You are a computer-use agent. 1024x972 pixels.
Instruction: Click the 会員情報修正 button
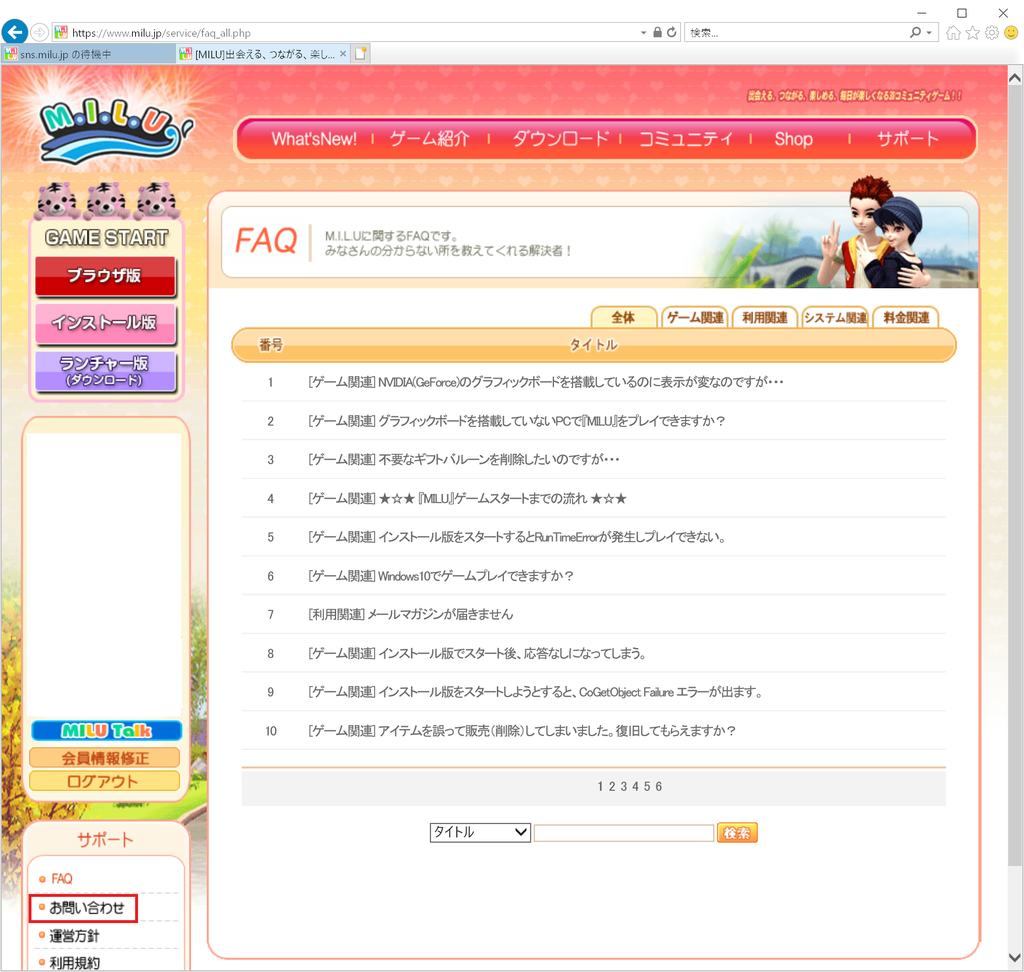pyautogui.click(x=104, y=758)
